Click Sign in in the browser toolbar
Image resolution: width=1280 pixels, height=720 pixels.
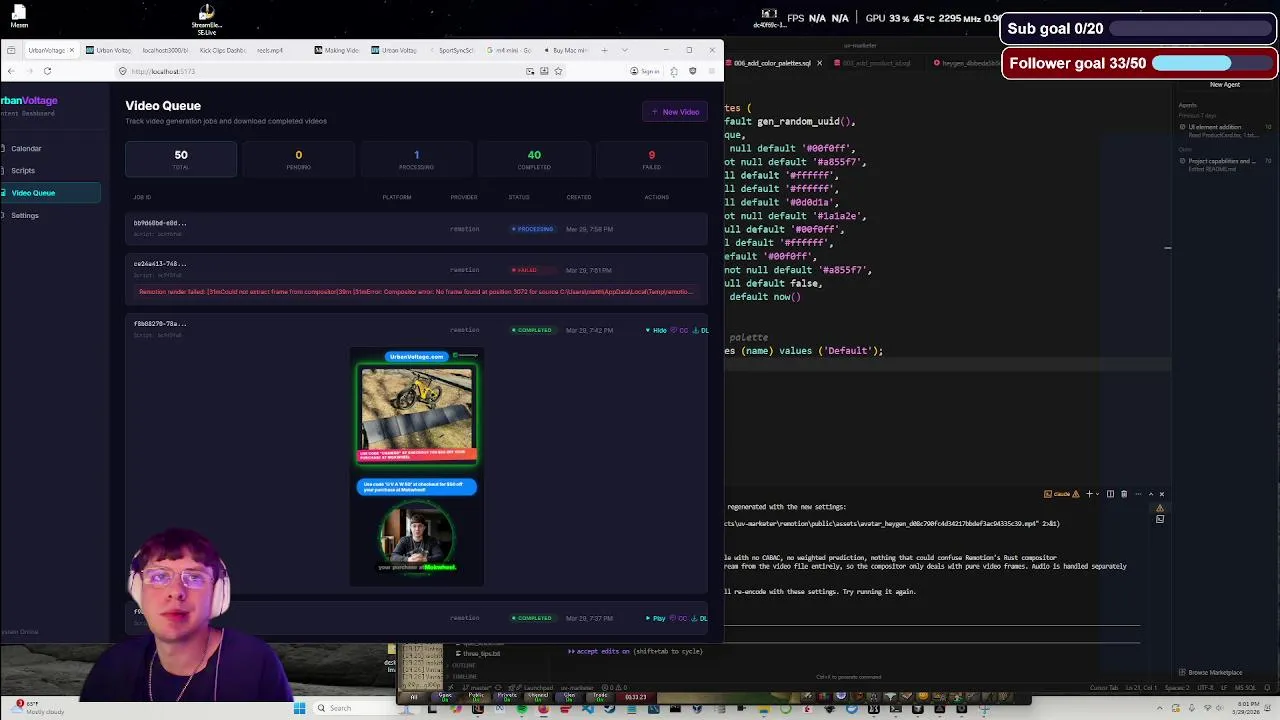[645, 71]
